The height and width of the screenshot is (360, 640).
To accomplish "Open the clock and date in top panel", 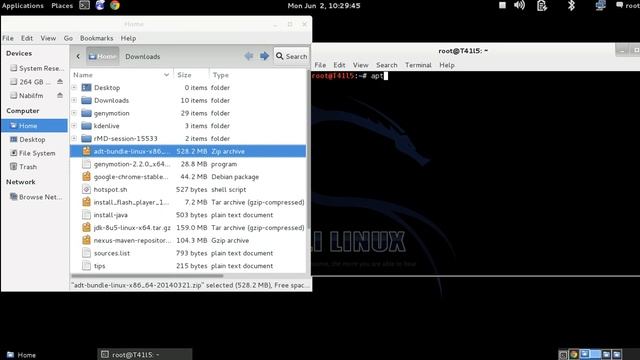I will [x=324, y=5].
